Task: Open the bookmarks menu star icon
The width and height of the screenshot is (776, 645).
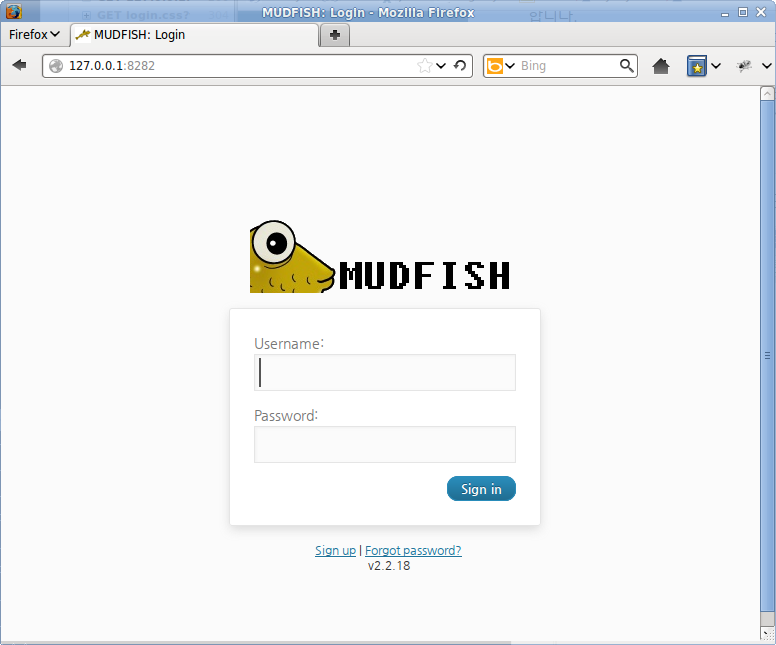Action: [696, 66]
